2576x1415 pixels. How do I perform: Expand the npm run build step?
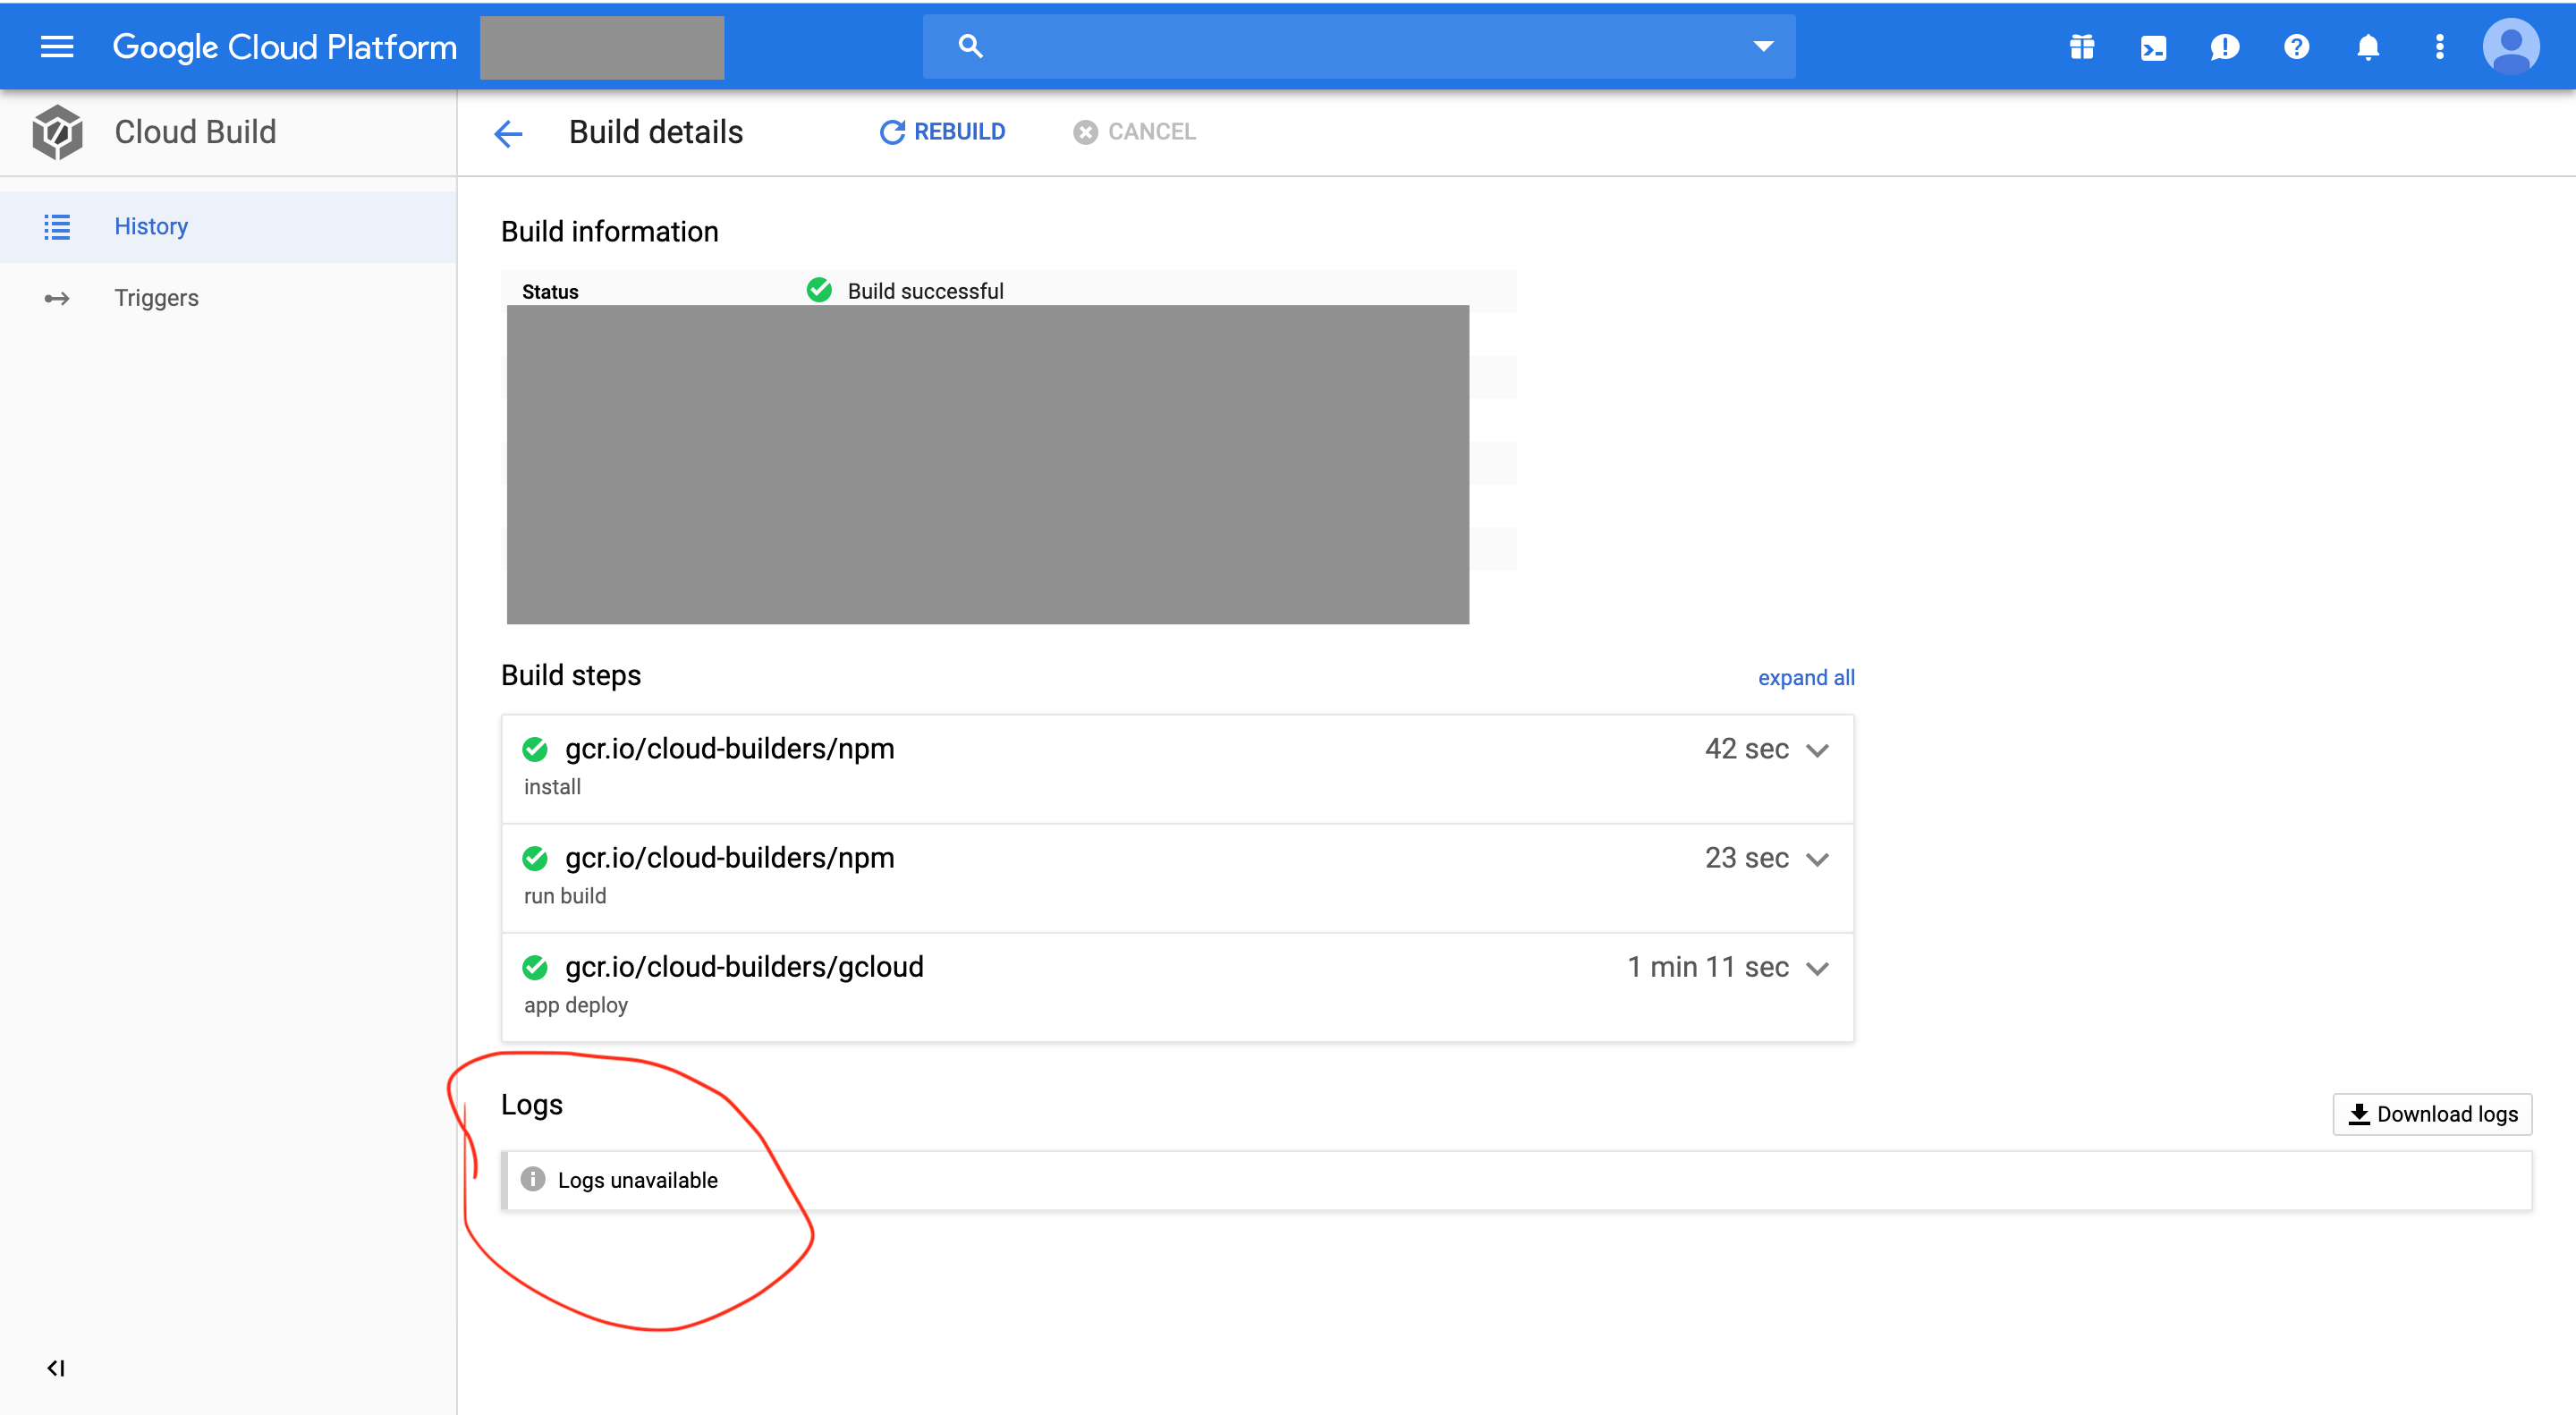1817,859
